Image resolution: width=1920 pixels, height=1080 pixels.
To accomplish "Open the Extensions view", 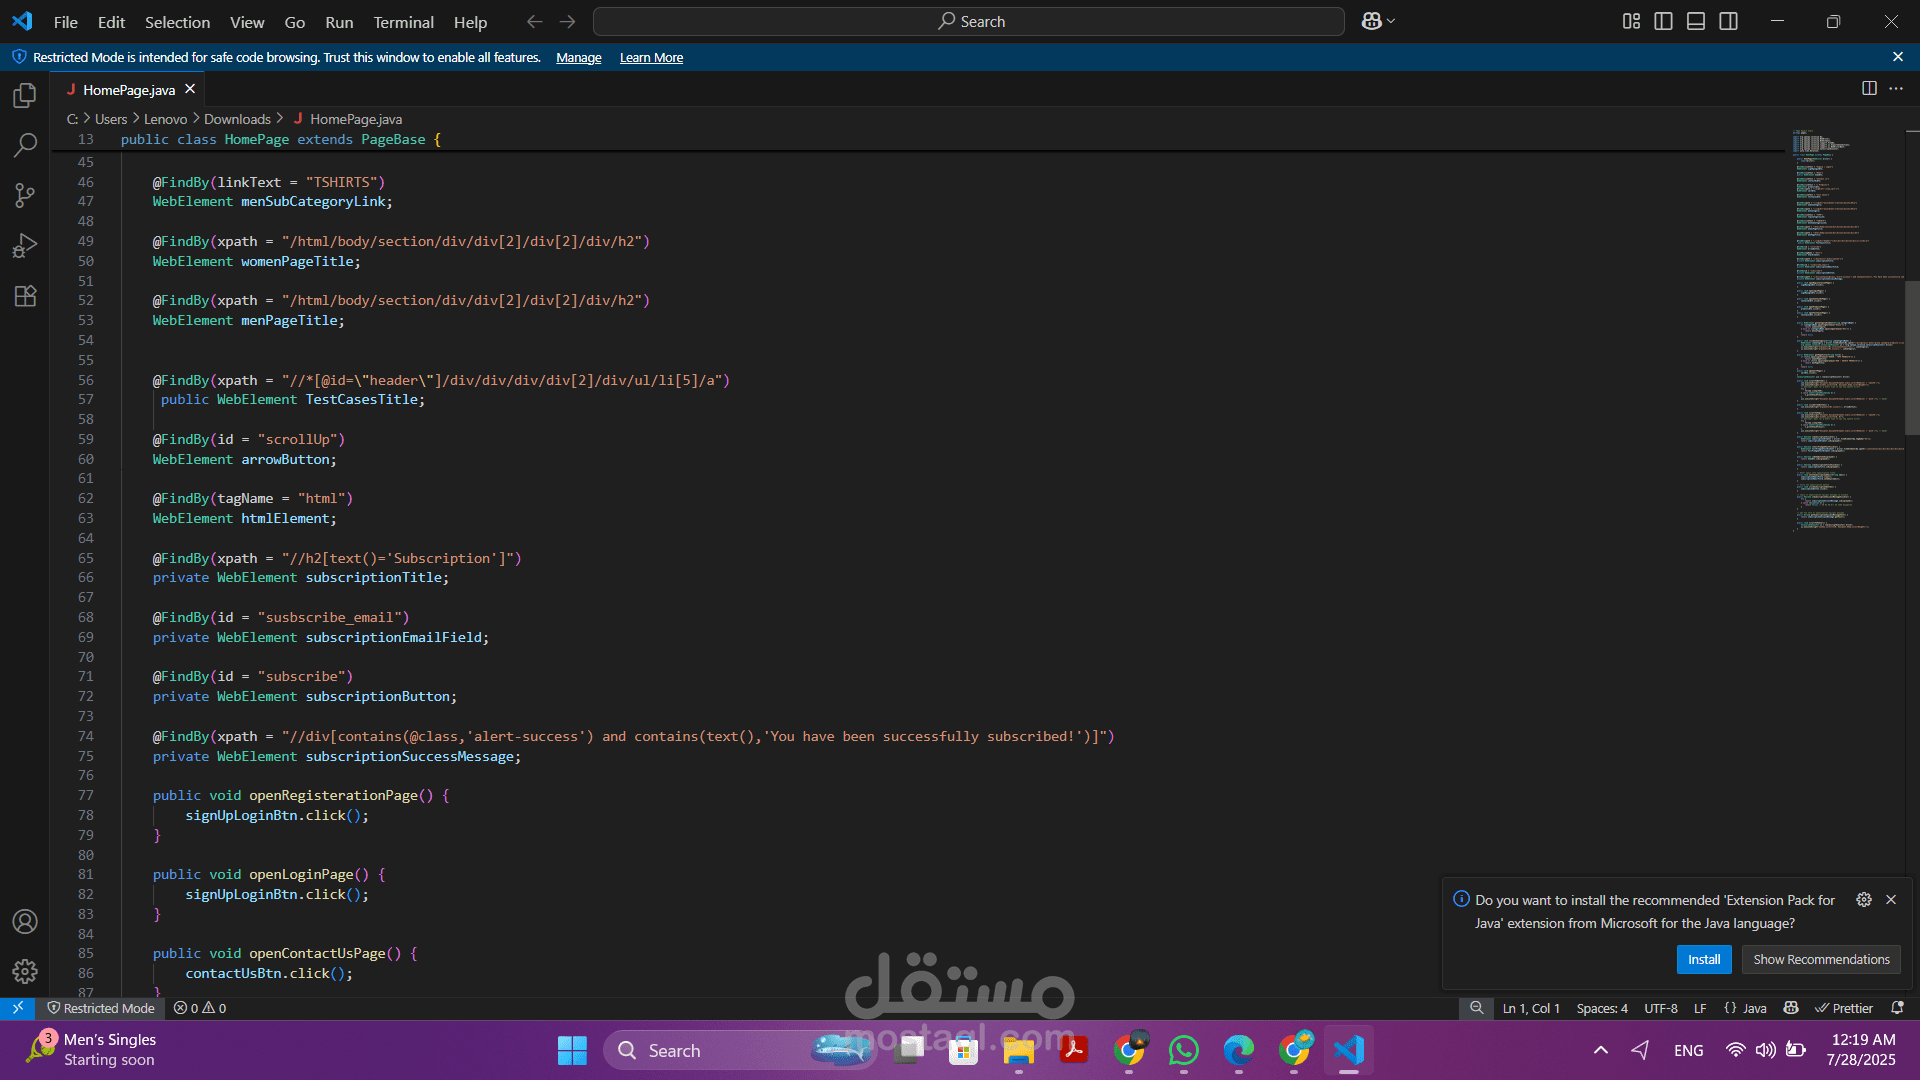I will 25,296.
